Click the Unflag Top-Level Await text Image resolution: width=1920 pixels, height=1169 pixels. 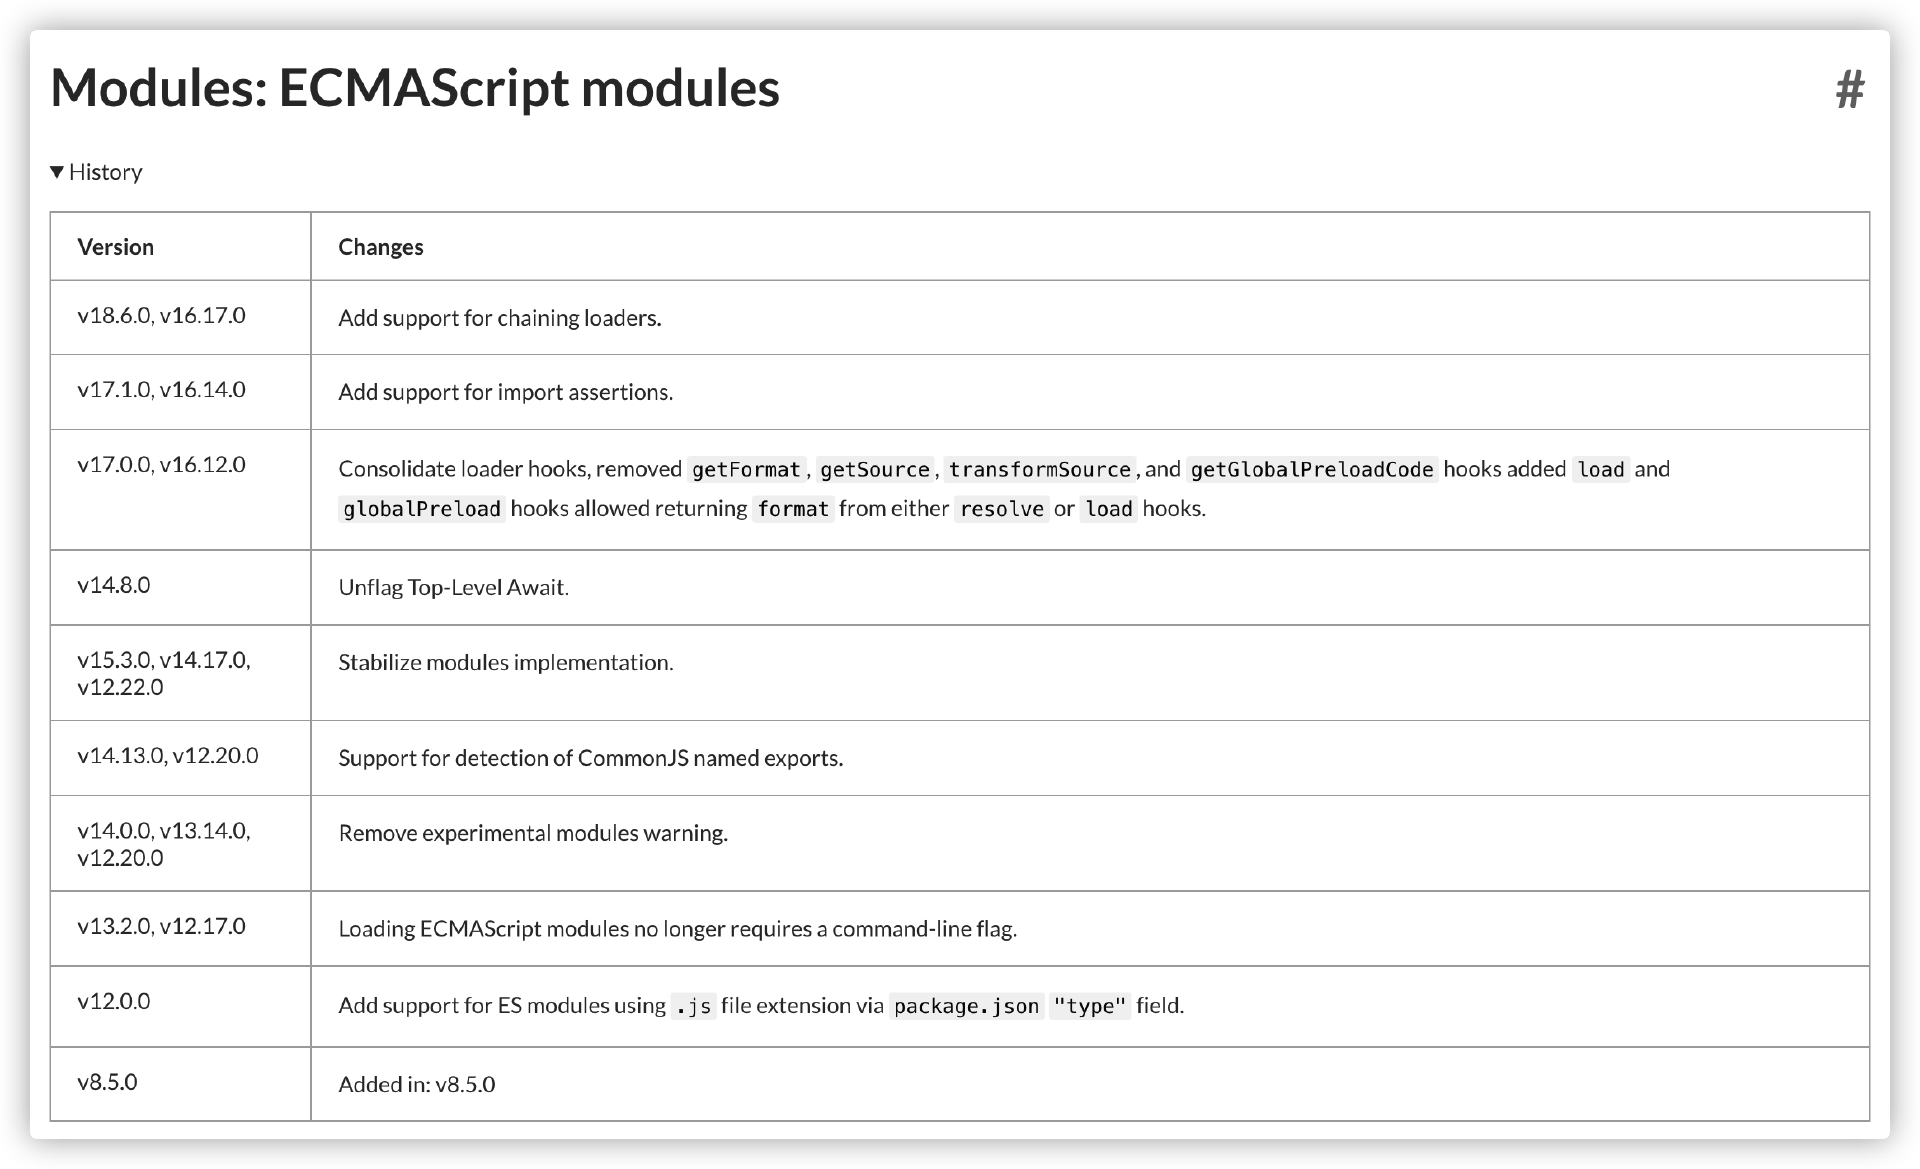point(453,587)
